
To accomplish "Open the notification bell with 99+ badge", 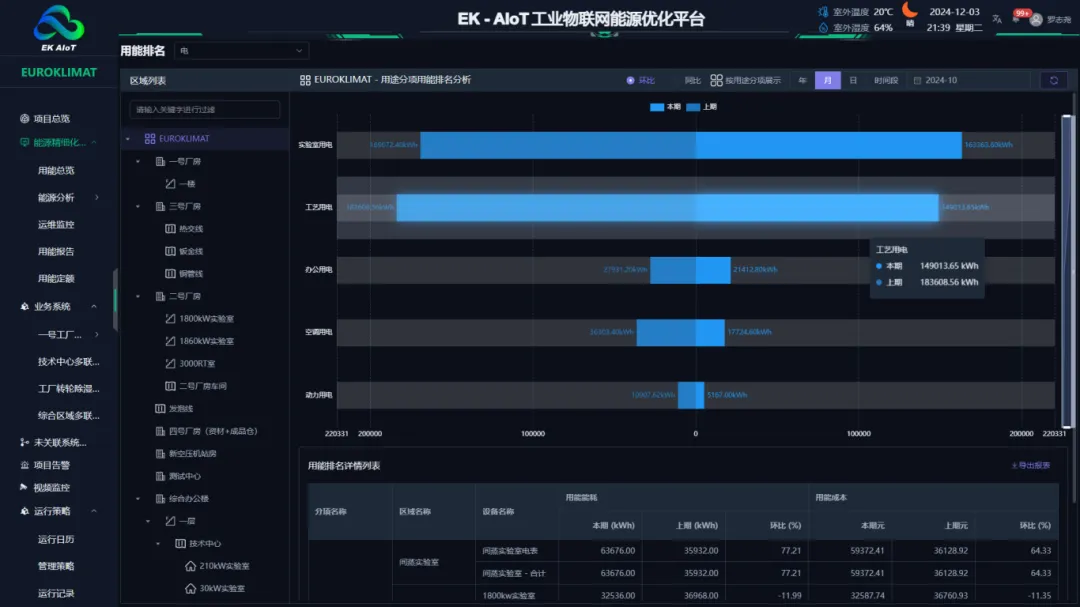I will 1018,18.
